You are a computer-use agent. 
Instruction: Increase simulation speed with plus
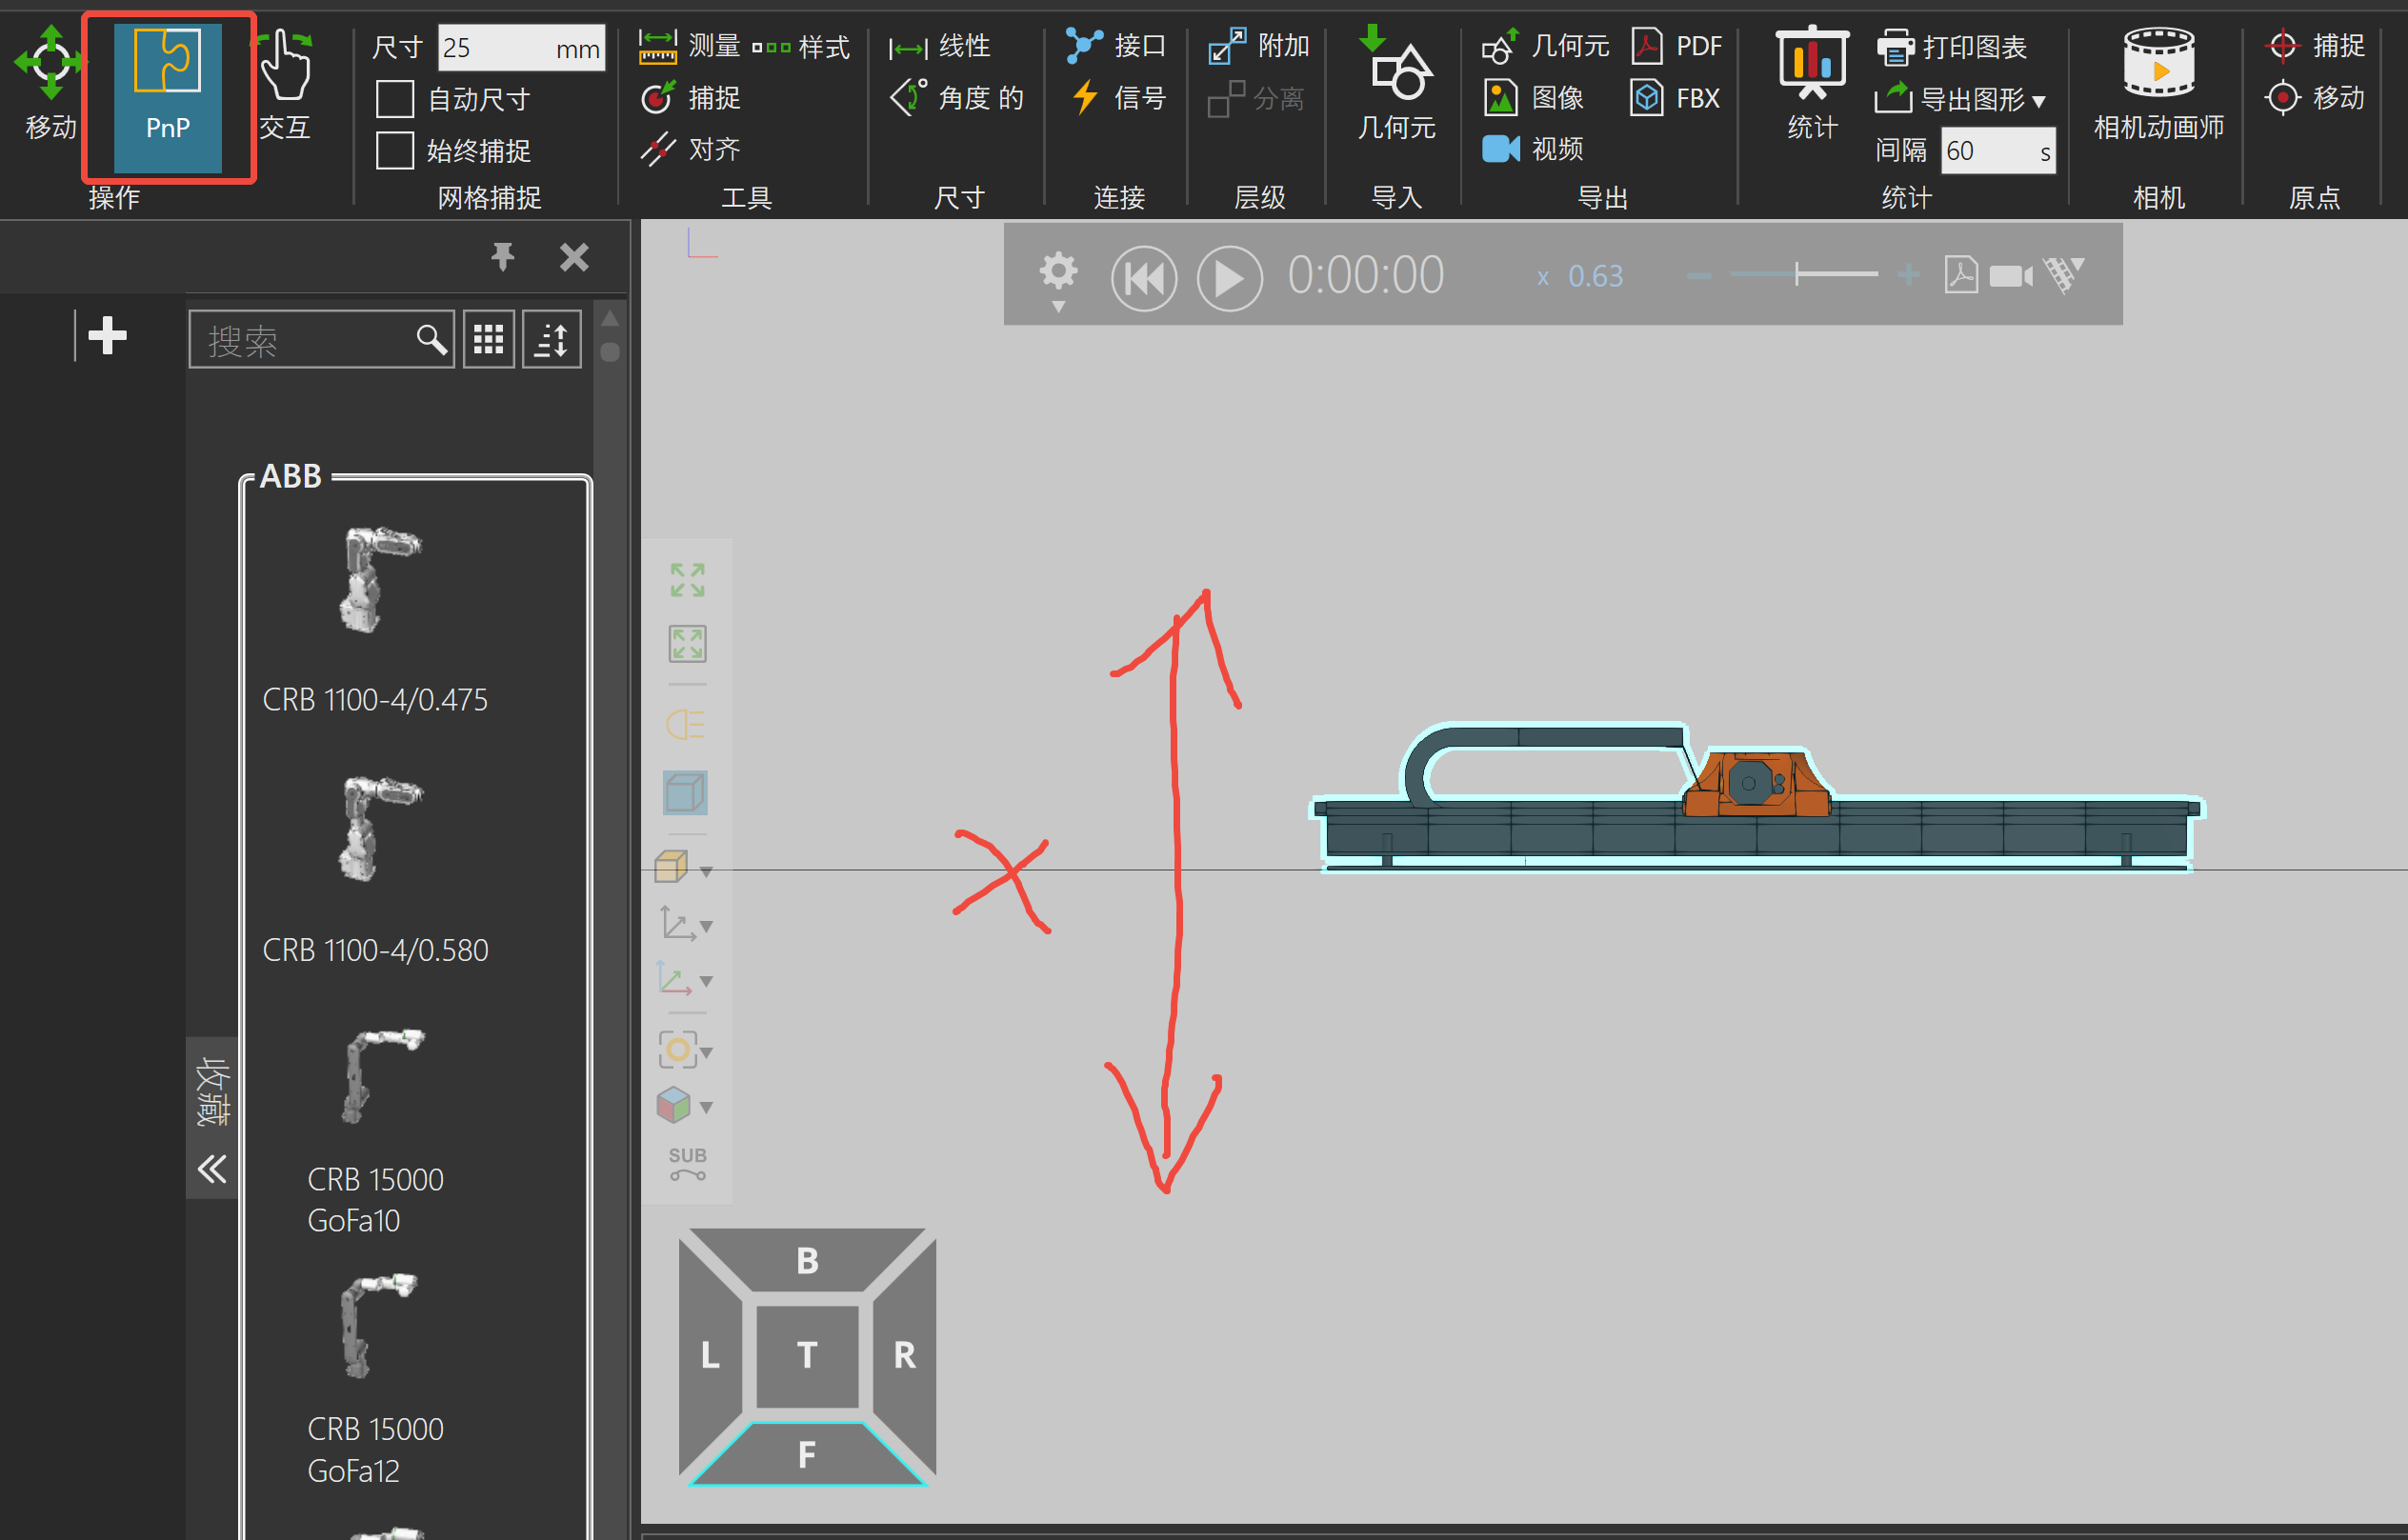pos(1908,274)
